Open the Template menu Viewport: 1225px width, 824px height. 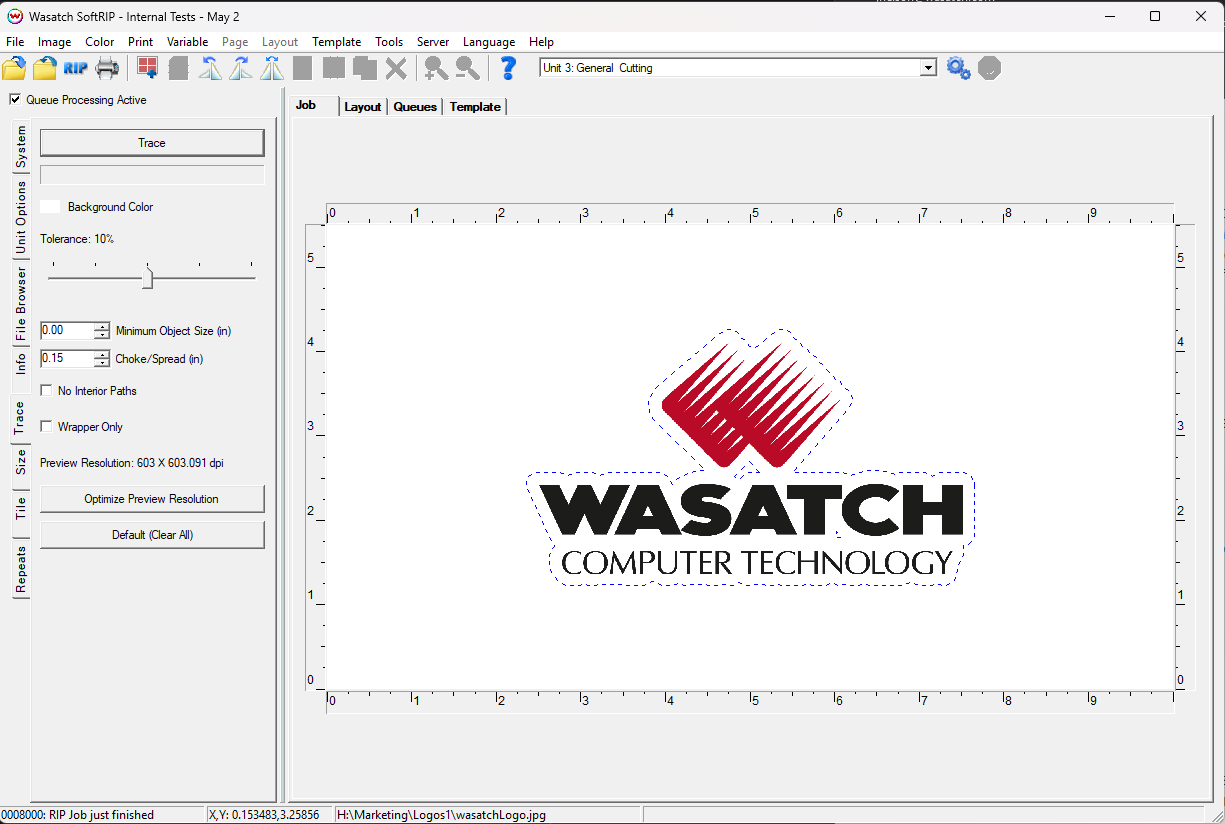pos(337,42)
